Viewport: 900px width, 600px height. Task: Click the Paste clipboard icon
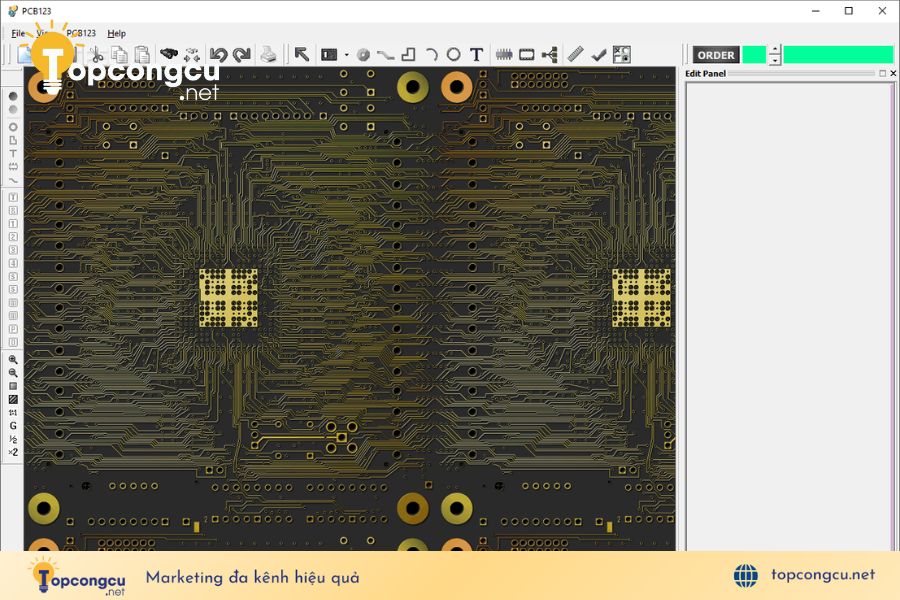pyautogui.click(x=142, y=55)
